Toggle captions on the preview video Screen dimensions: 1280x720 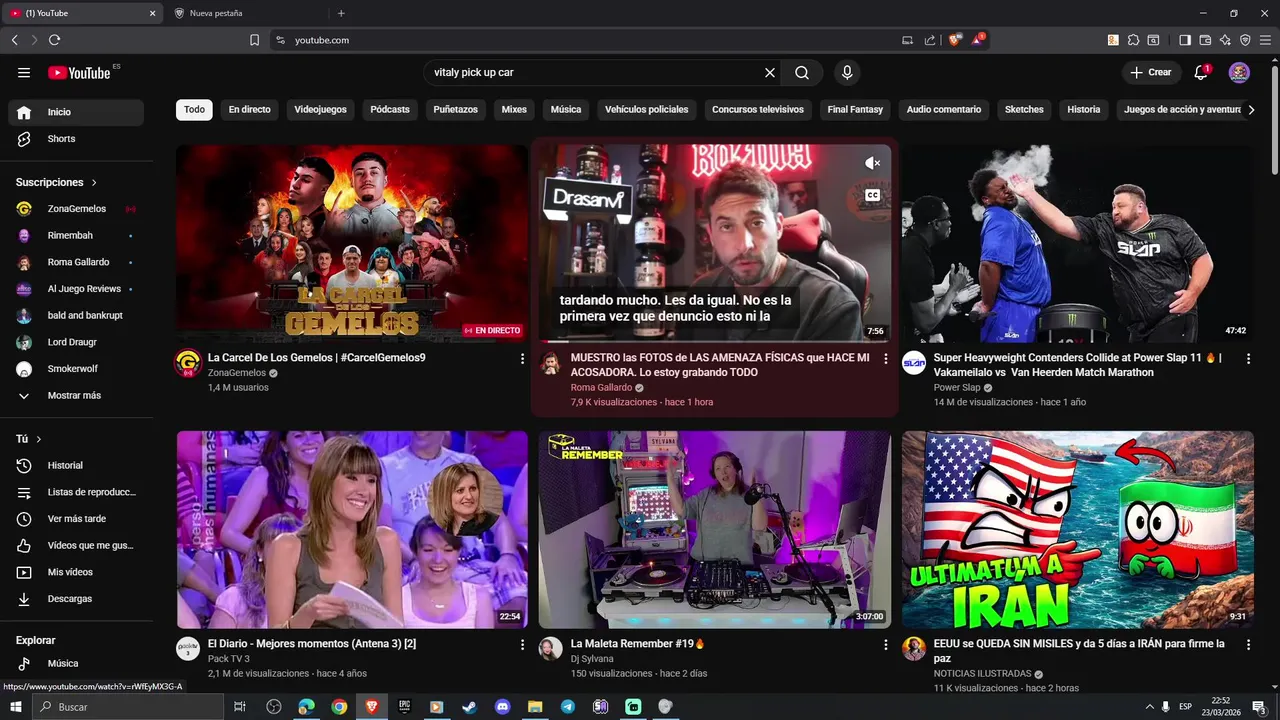[x=872, y=195]
